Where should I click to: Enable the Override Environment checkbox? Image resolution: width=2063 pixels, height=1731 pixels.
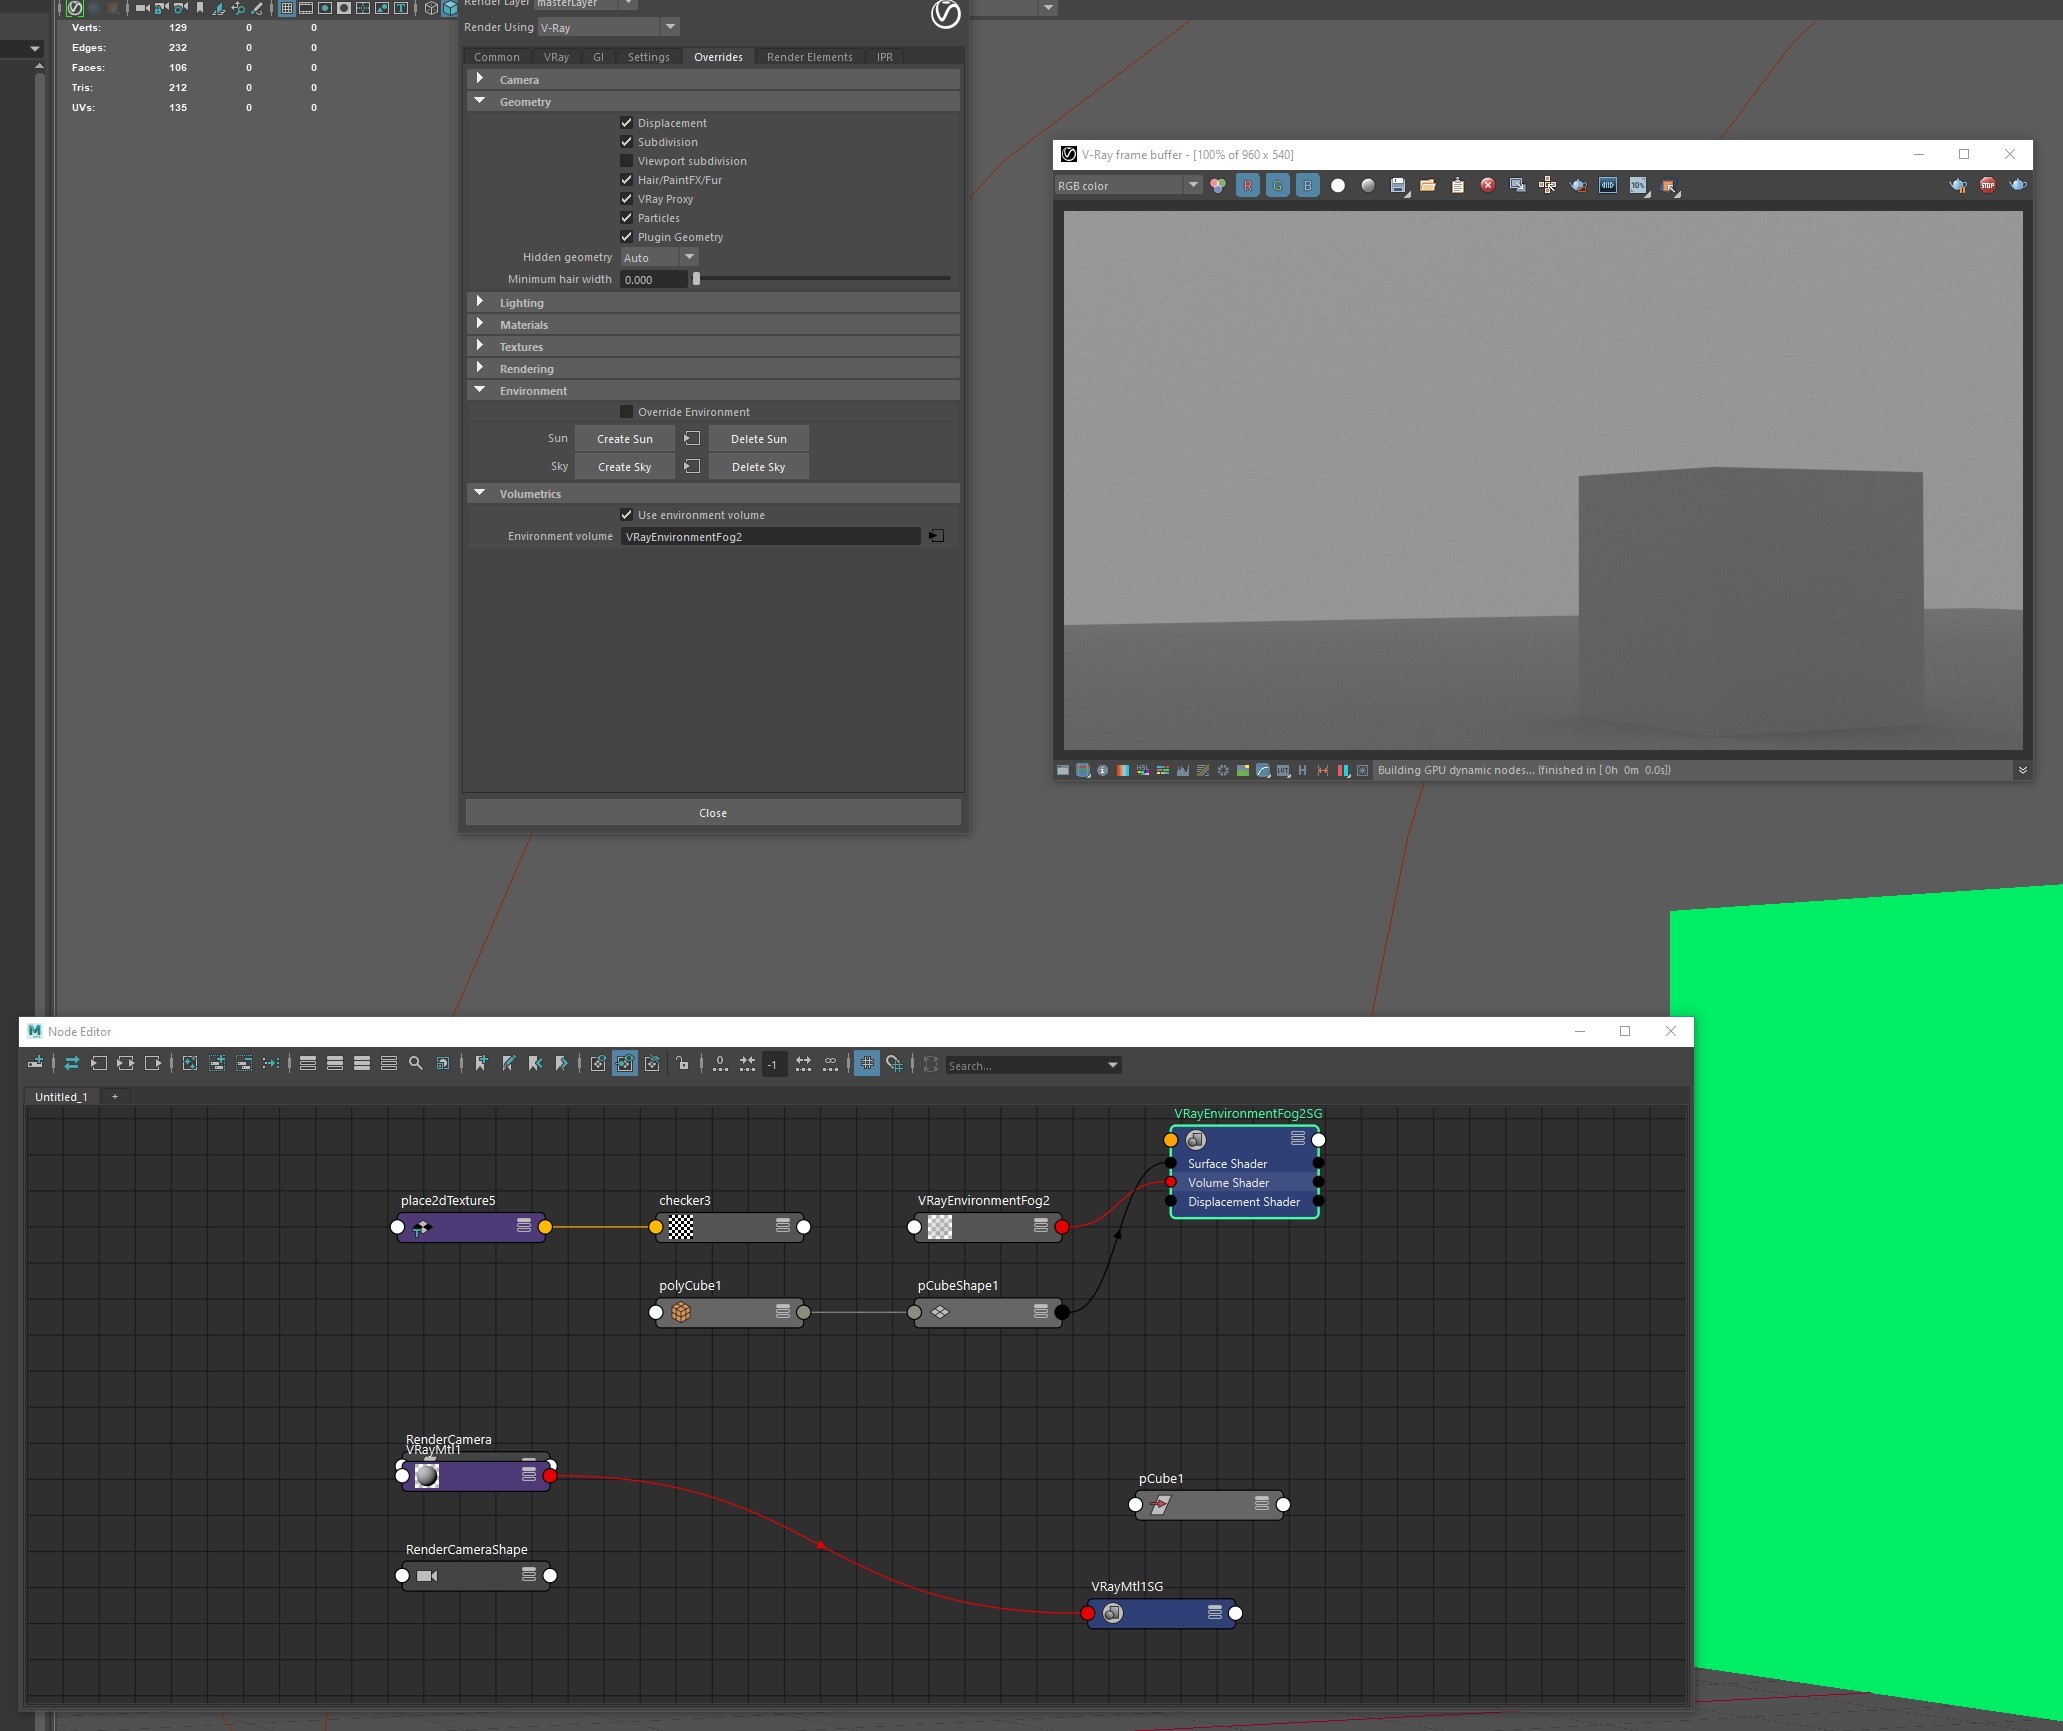(x=626, y=411)
